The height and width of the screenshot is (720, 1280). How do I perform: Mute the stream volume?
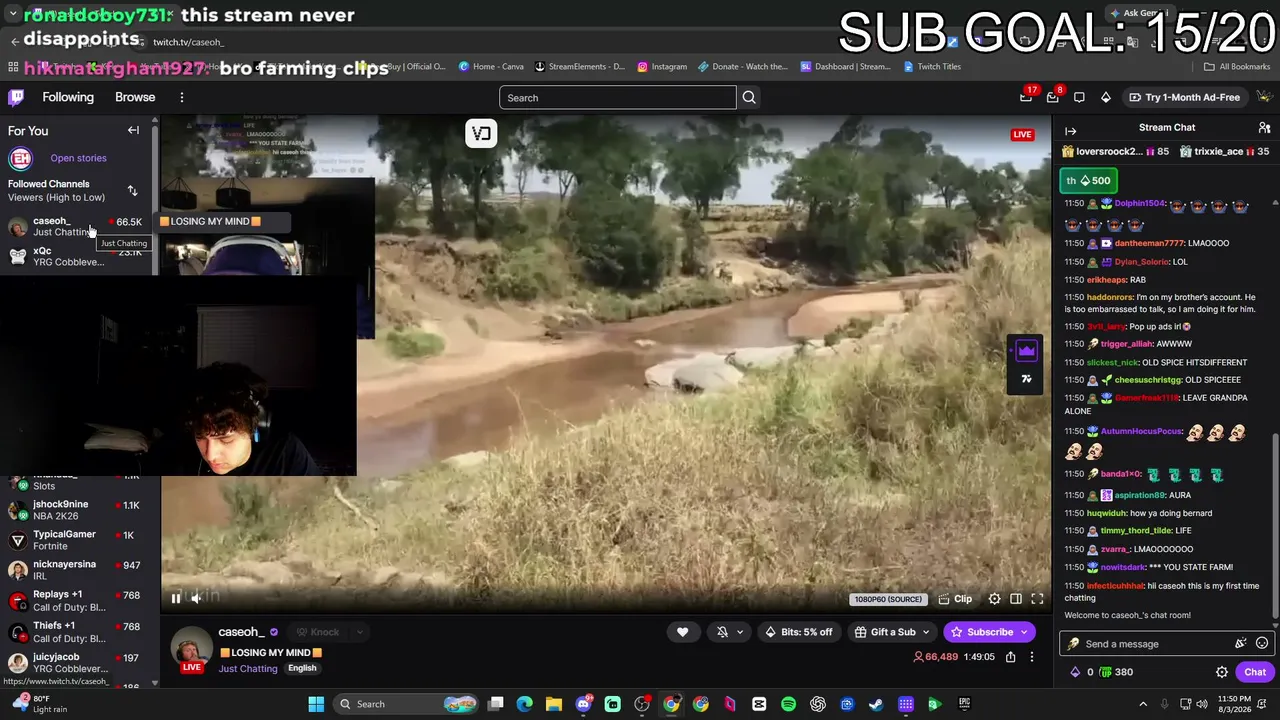196,599
